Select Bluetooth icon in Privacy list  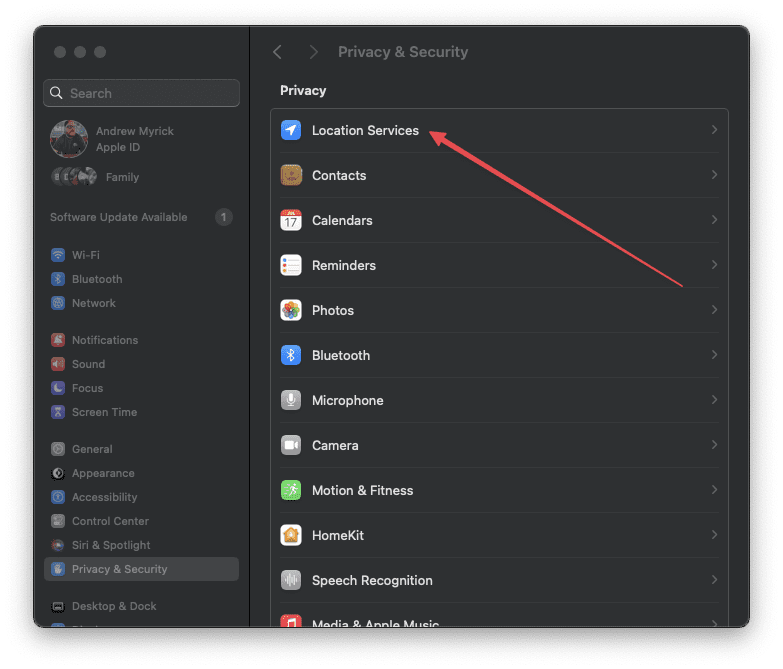click(291, 355)
